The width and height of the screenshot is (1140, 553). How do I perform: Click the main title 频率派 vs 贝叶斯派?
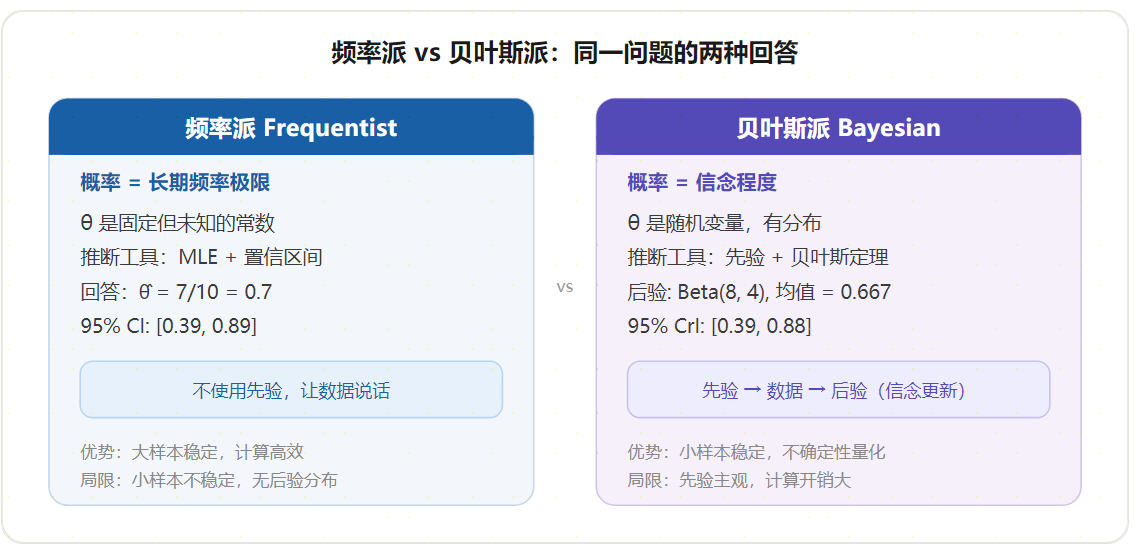point(565,53)
